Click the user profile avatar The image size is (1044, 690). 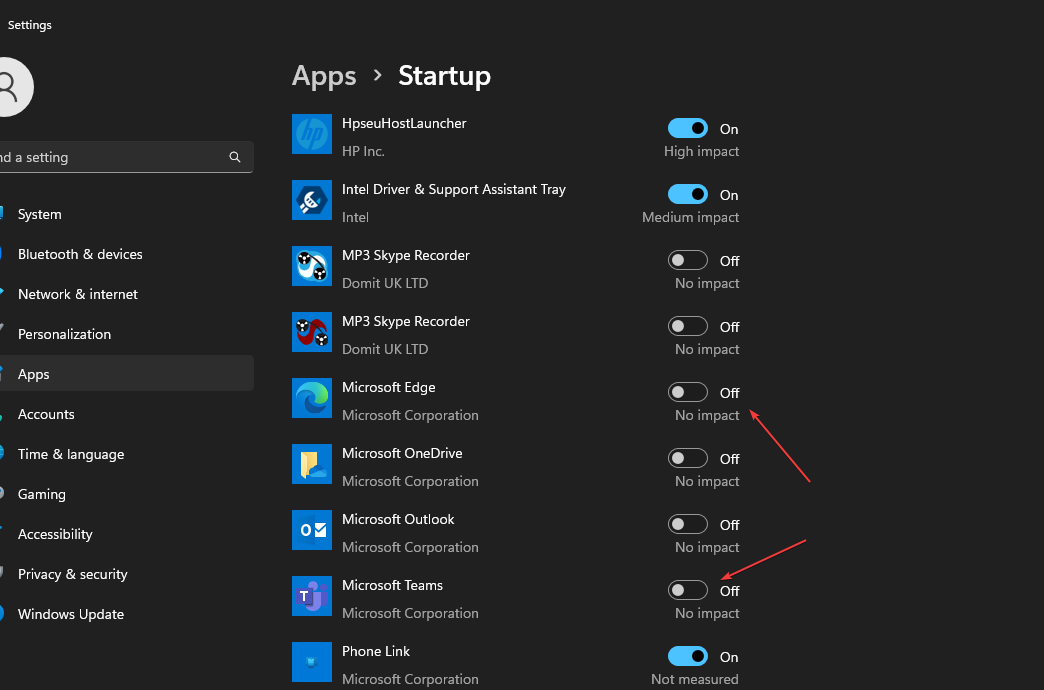coord(10,87)
